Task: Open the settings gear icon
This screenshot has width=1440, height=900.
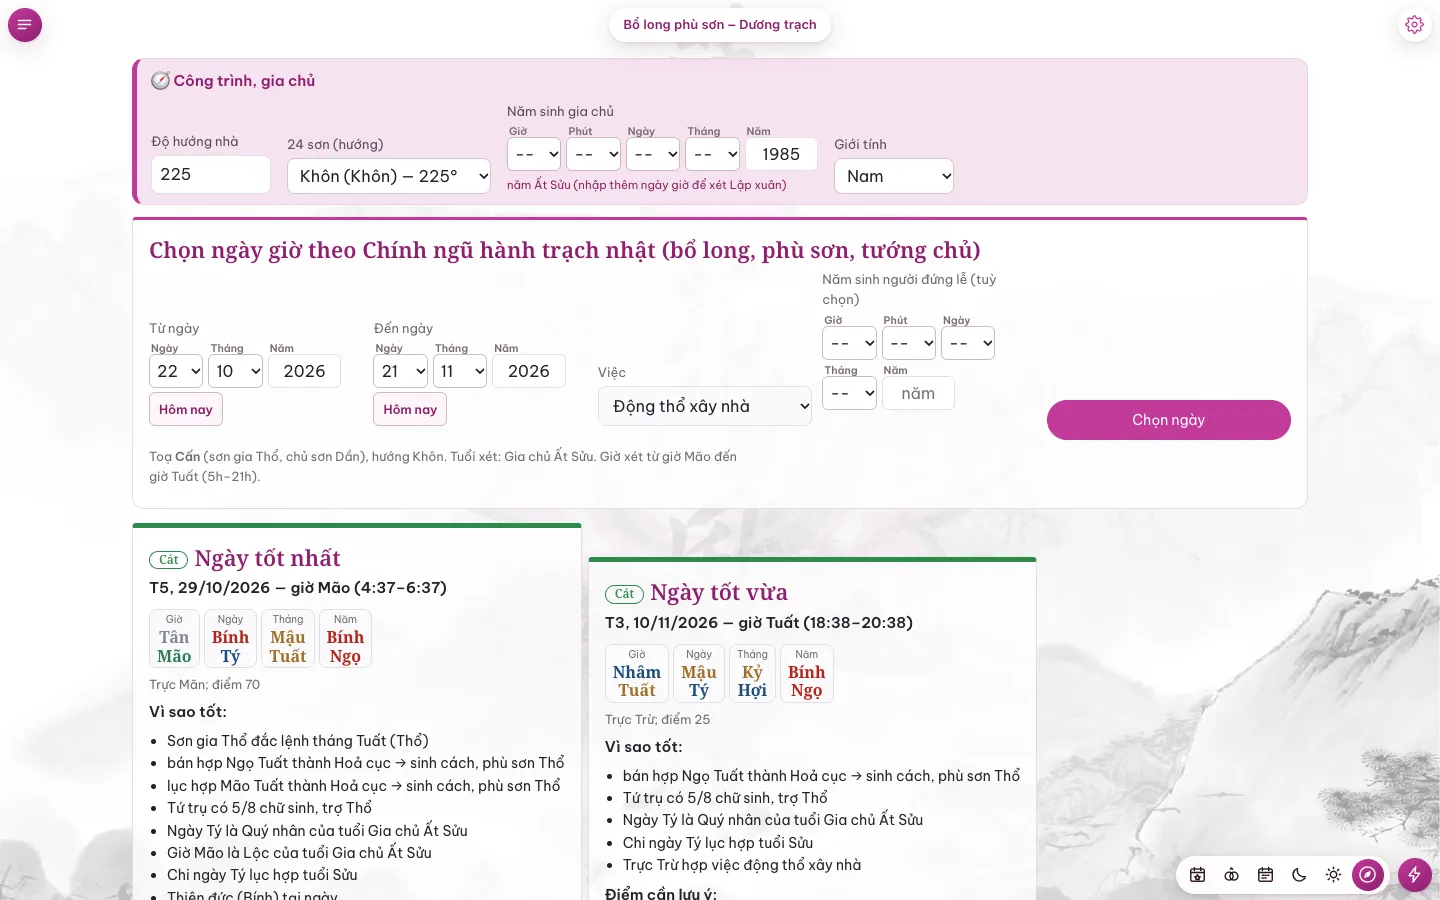Action: pos(1414,25)
